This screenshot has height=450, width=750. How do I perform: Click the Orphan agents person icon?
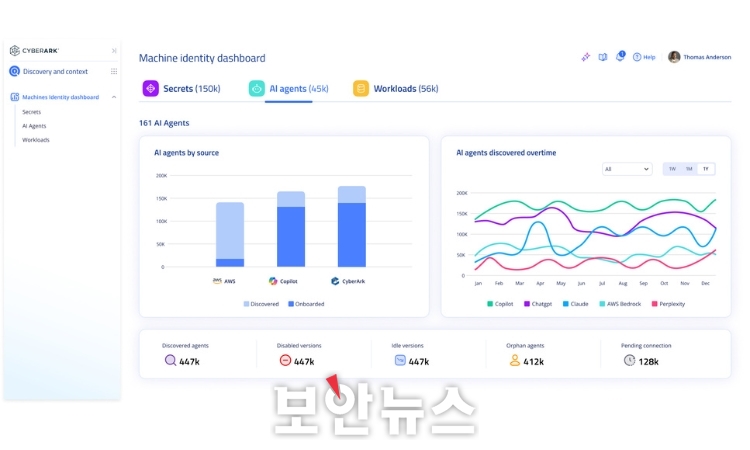[515, 360]
